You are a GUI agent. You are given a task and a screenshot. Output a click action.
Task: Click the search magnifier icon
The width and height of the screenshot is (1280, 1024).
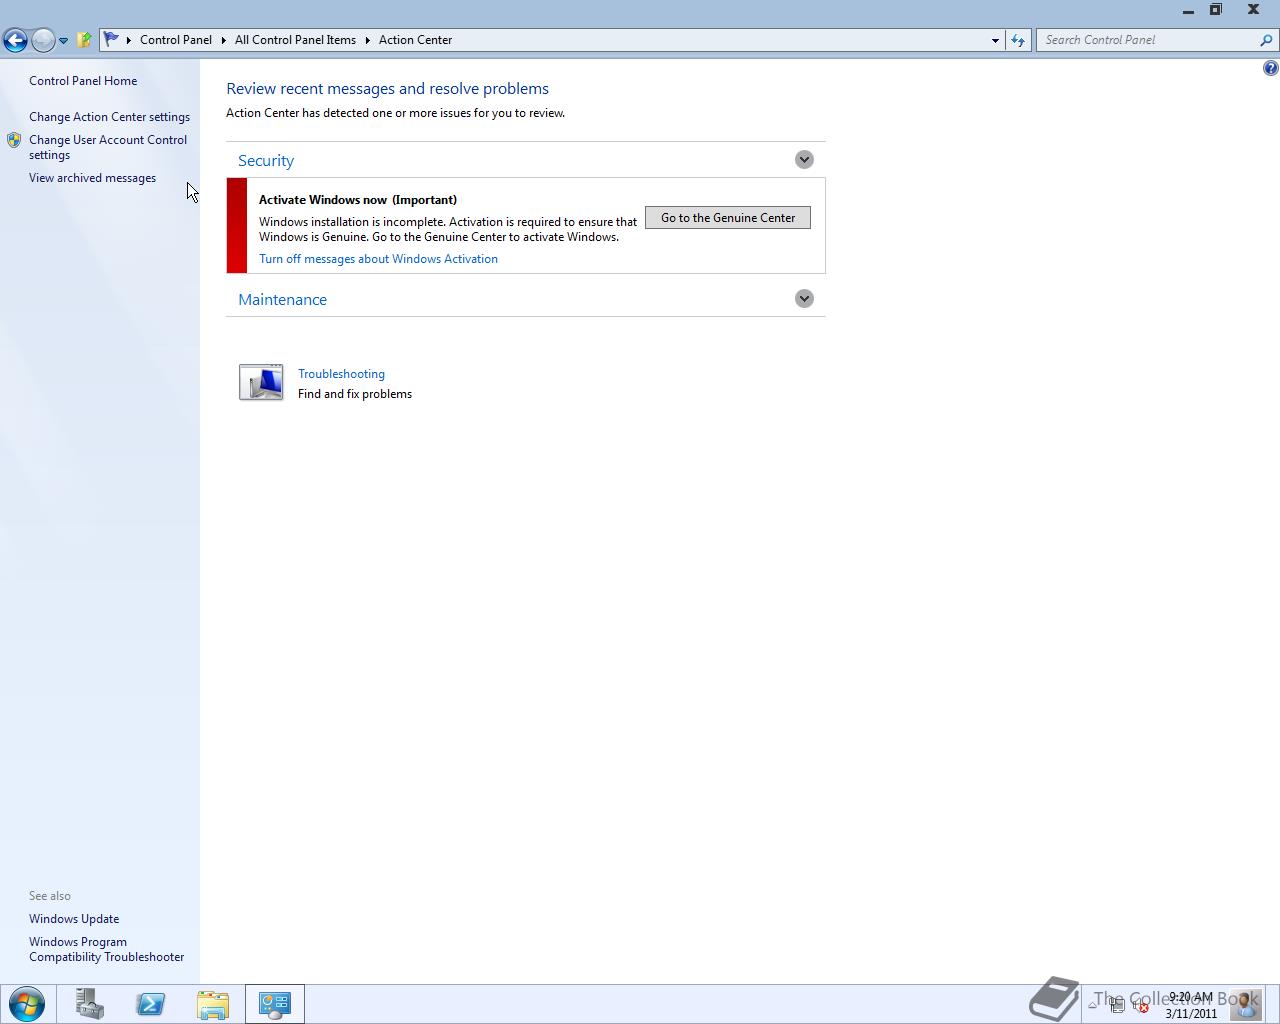pos(1268,40)
